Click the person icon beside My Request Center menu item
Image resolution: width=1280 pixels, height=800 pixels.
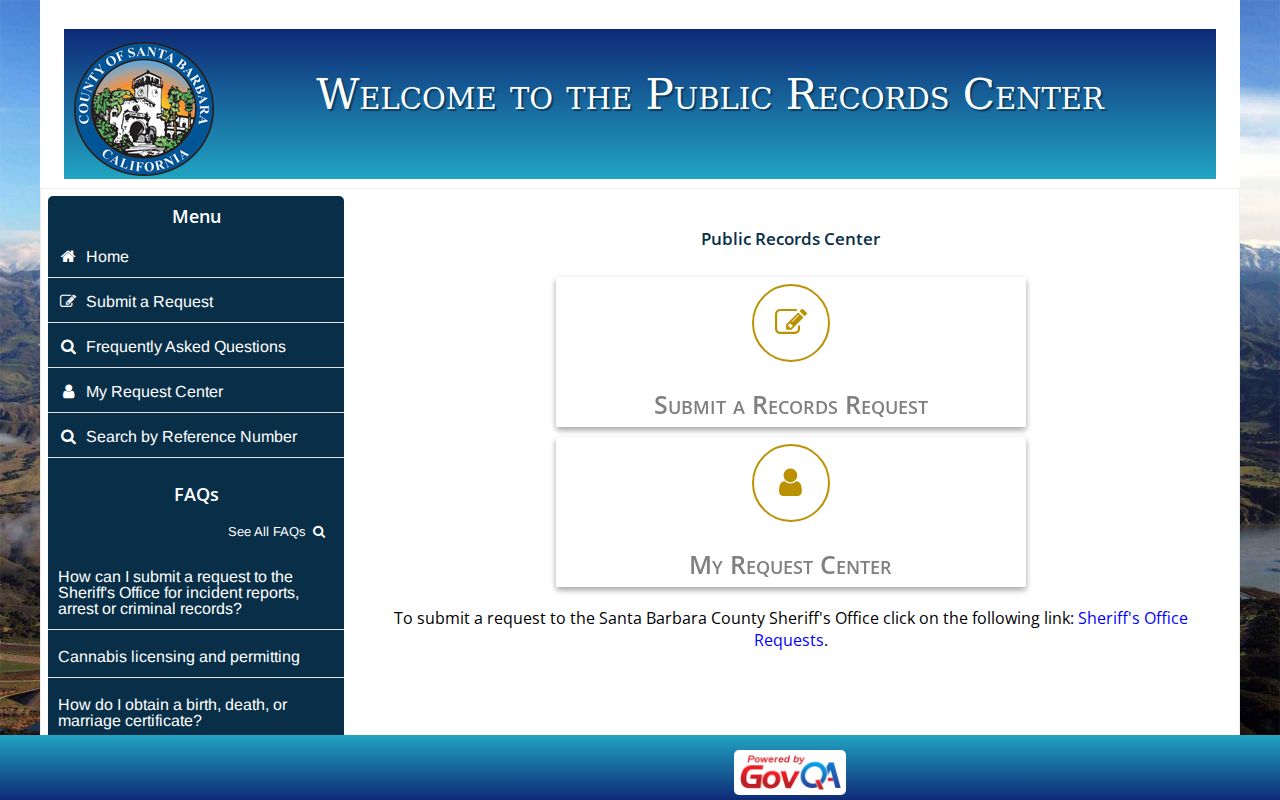(68, 392)
